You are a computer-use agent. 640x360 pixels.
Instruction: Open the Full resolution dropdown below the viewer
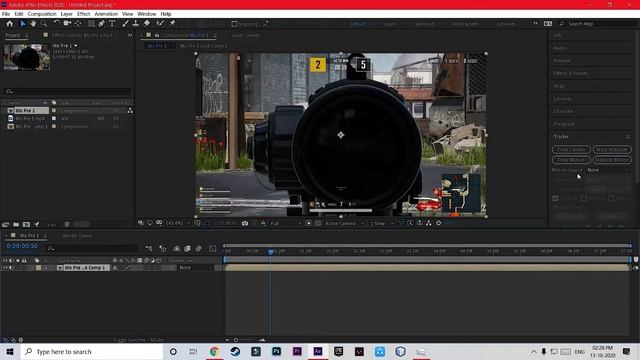click(x=286, y=223)
